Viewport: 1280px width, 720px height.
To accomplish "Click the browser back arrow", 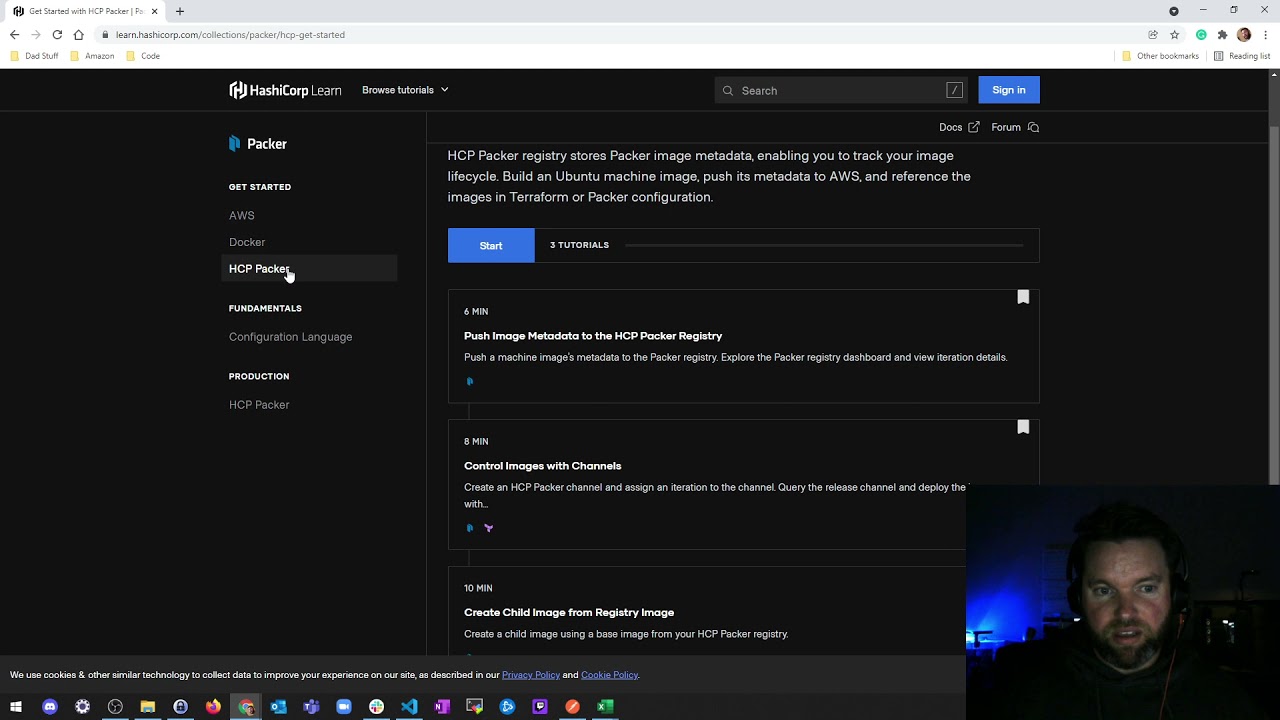I will point(14,35).
